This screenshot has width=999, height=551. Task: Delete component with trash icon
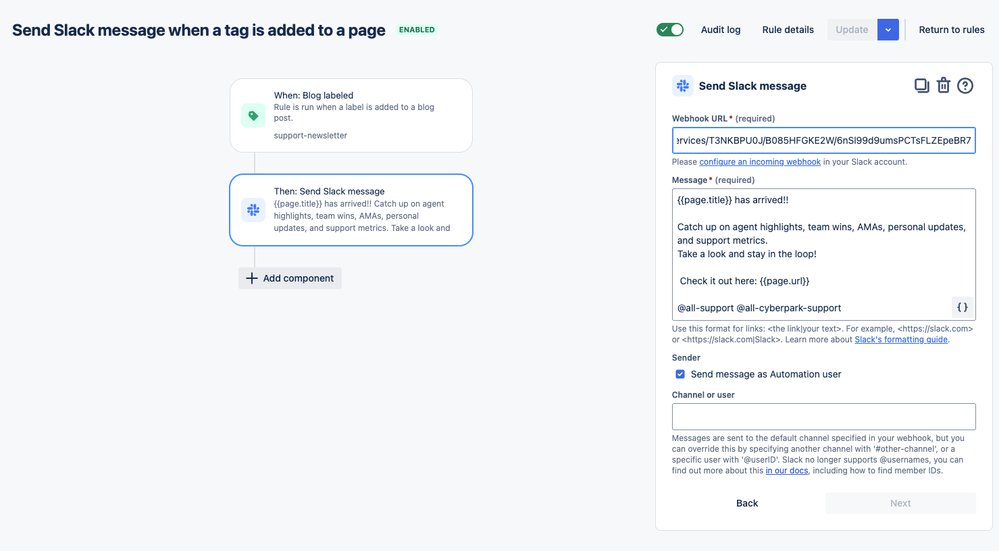coord(944,85)
